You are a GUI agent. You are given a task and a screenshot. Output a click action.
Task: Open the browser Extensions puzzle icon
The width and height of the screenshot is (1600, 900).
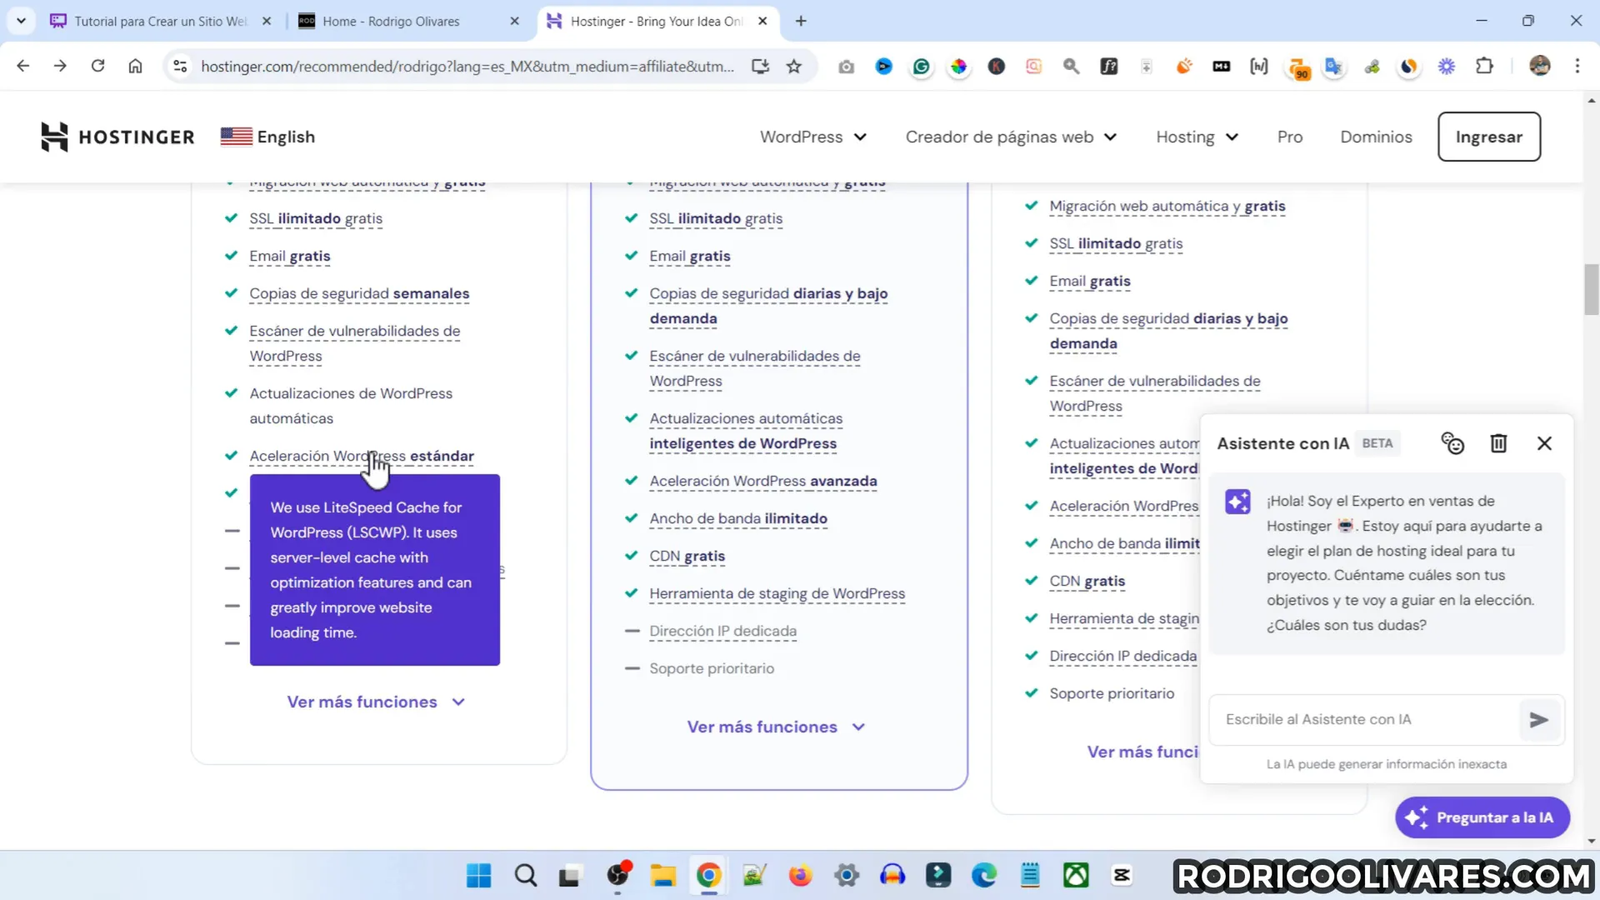tap(1485, 66)
